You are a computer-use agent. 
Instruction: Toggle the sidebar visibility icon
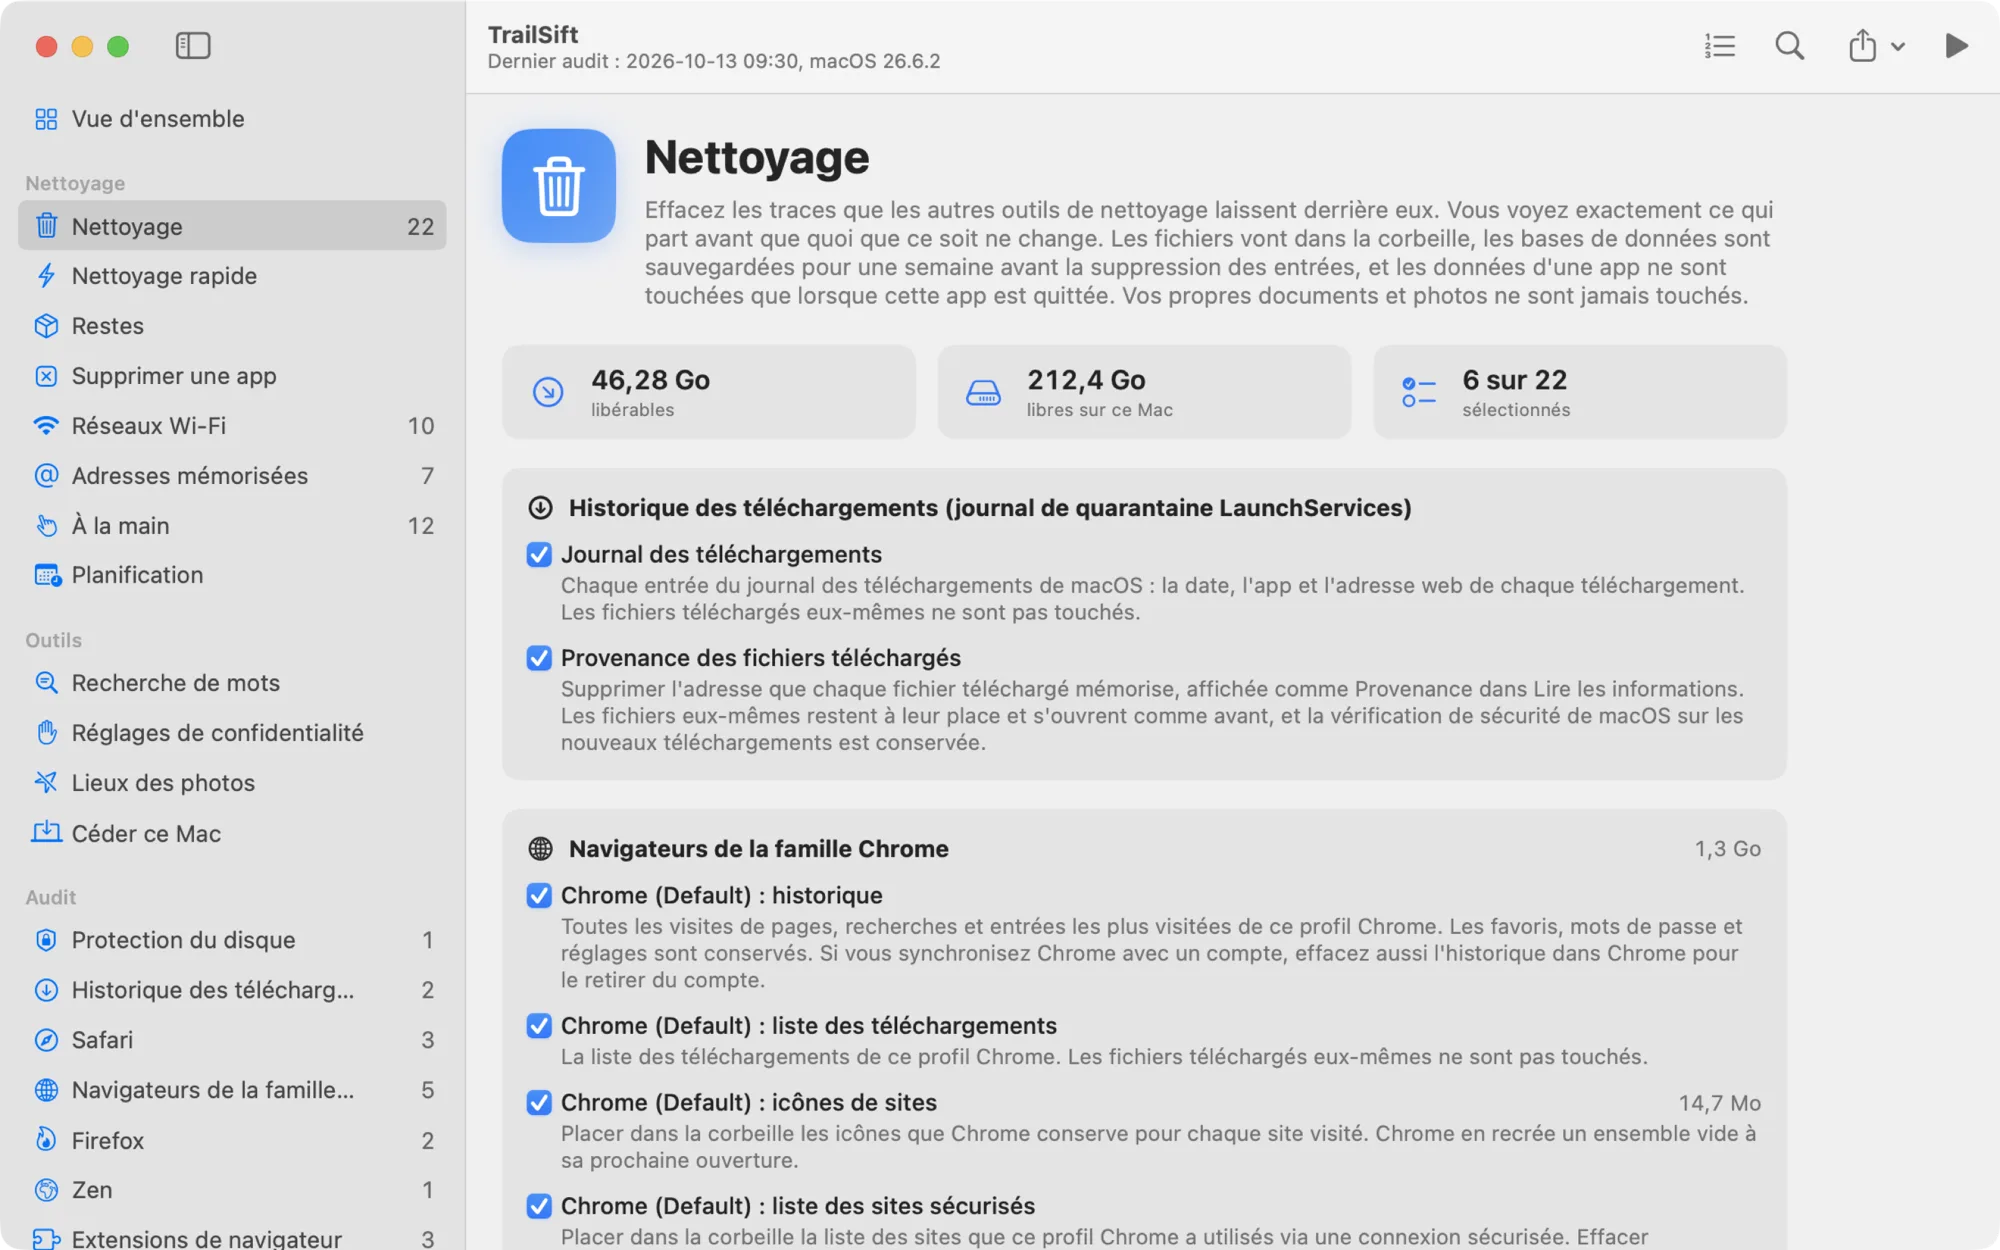[x=193, y=46]
